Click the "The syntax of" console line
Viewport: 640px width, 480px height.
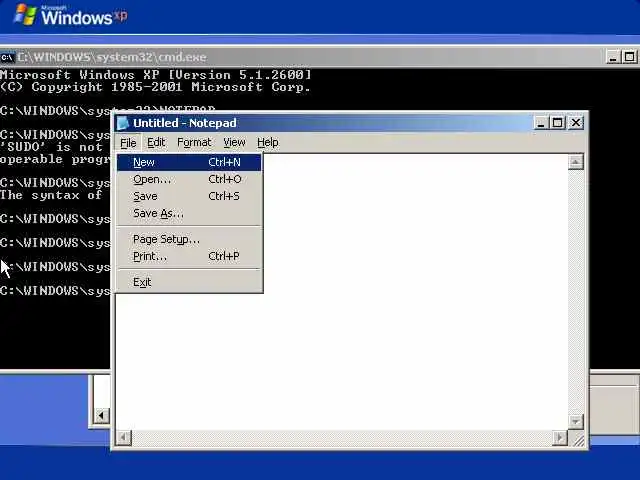tap(51, 195)
